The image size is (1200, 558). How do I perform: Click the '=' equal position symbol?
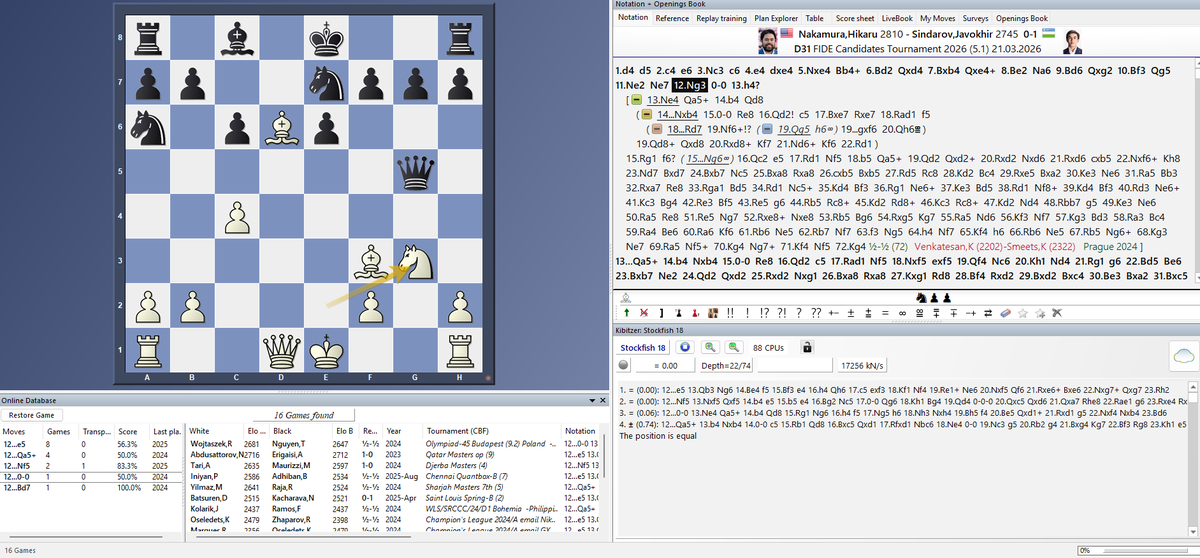tap(885, 312)
